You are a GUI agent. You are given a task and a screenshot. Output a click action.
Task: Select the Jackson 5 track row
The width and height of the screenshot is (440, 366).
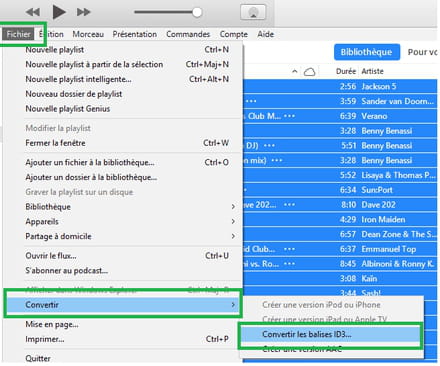(340, 86)
